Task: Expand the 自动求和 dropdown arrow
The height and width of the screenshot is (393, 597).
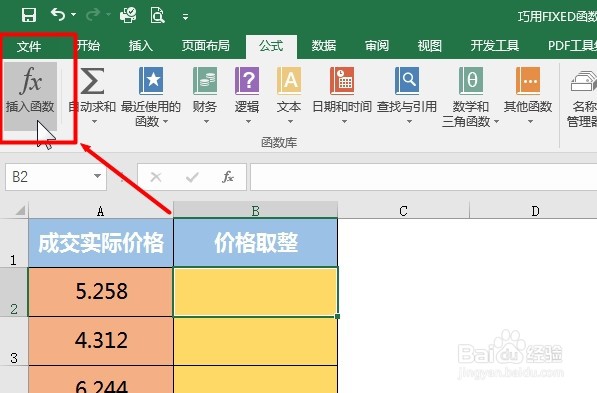Action: (x=94, y=122)
